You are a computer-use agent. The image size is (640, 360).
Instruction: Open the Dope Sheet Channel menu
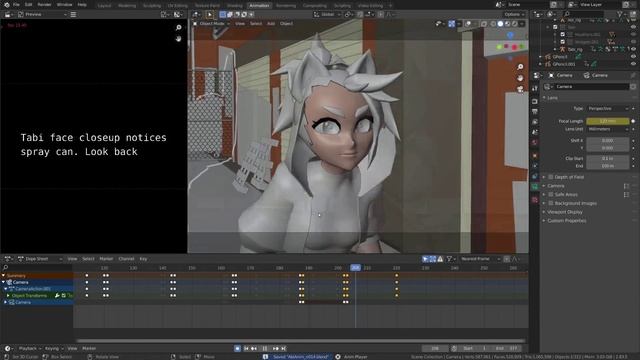point(126,259)
